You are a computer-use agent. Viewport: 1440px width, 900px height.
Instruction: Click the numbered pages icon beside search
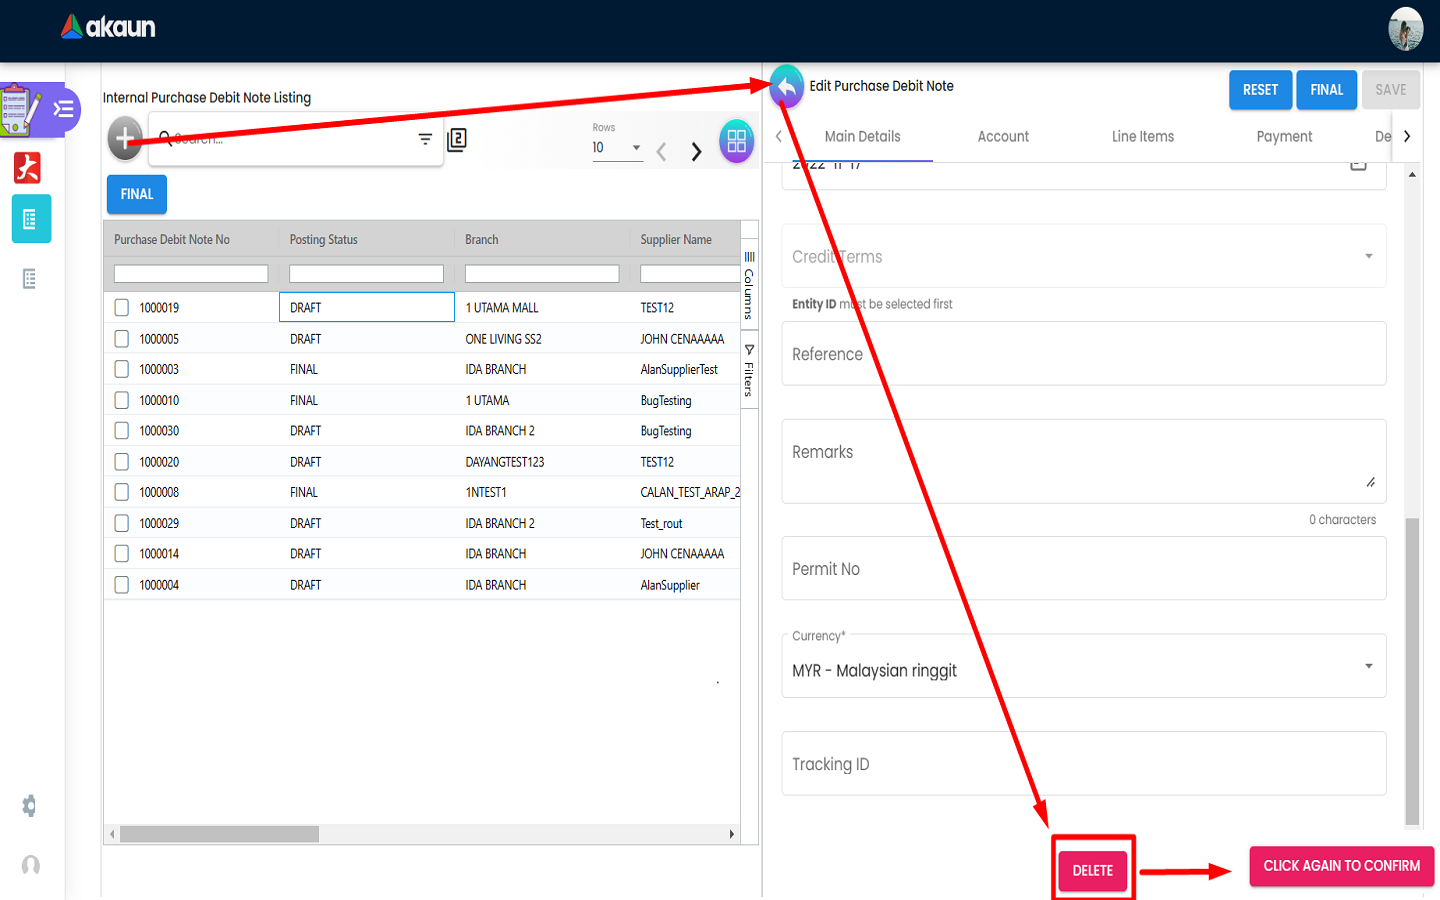[457, 139]
